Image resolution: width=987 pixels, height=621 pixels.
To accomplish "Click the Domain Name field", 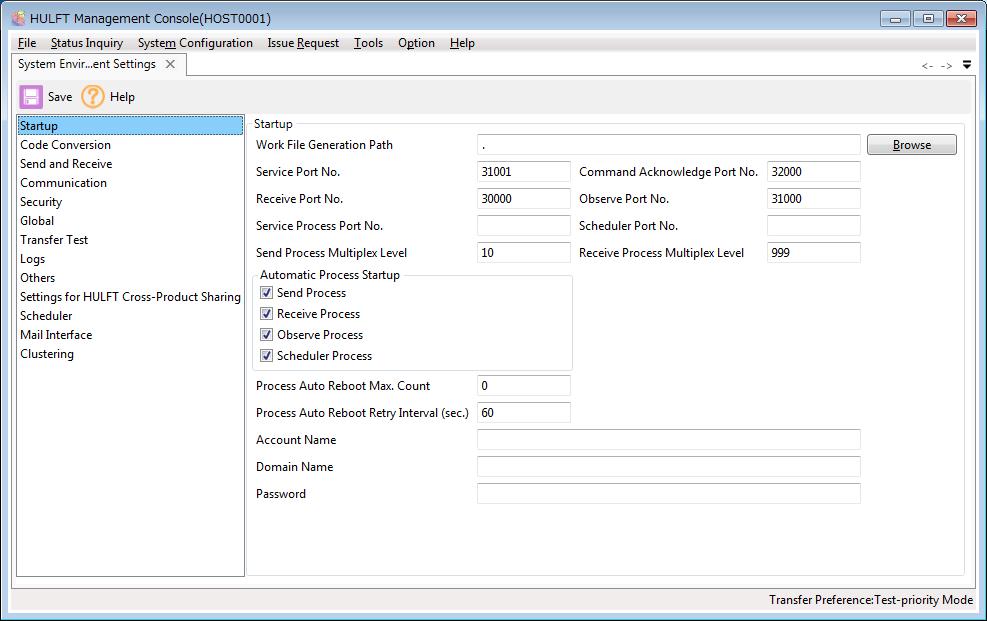I will click(x=668, y=467).
